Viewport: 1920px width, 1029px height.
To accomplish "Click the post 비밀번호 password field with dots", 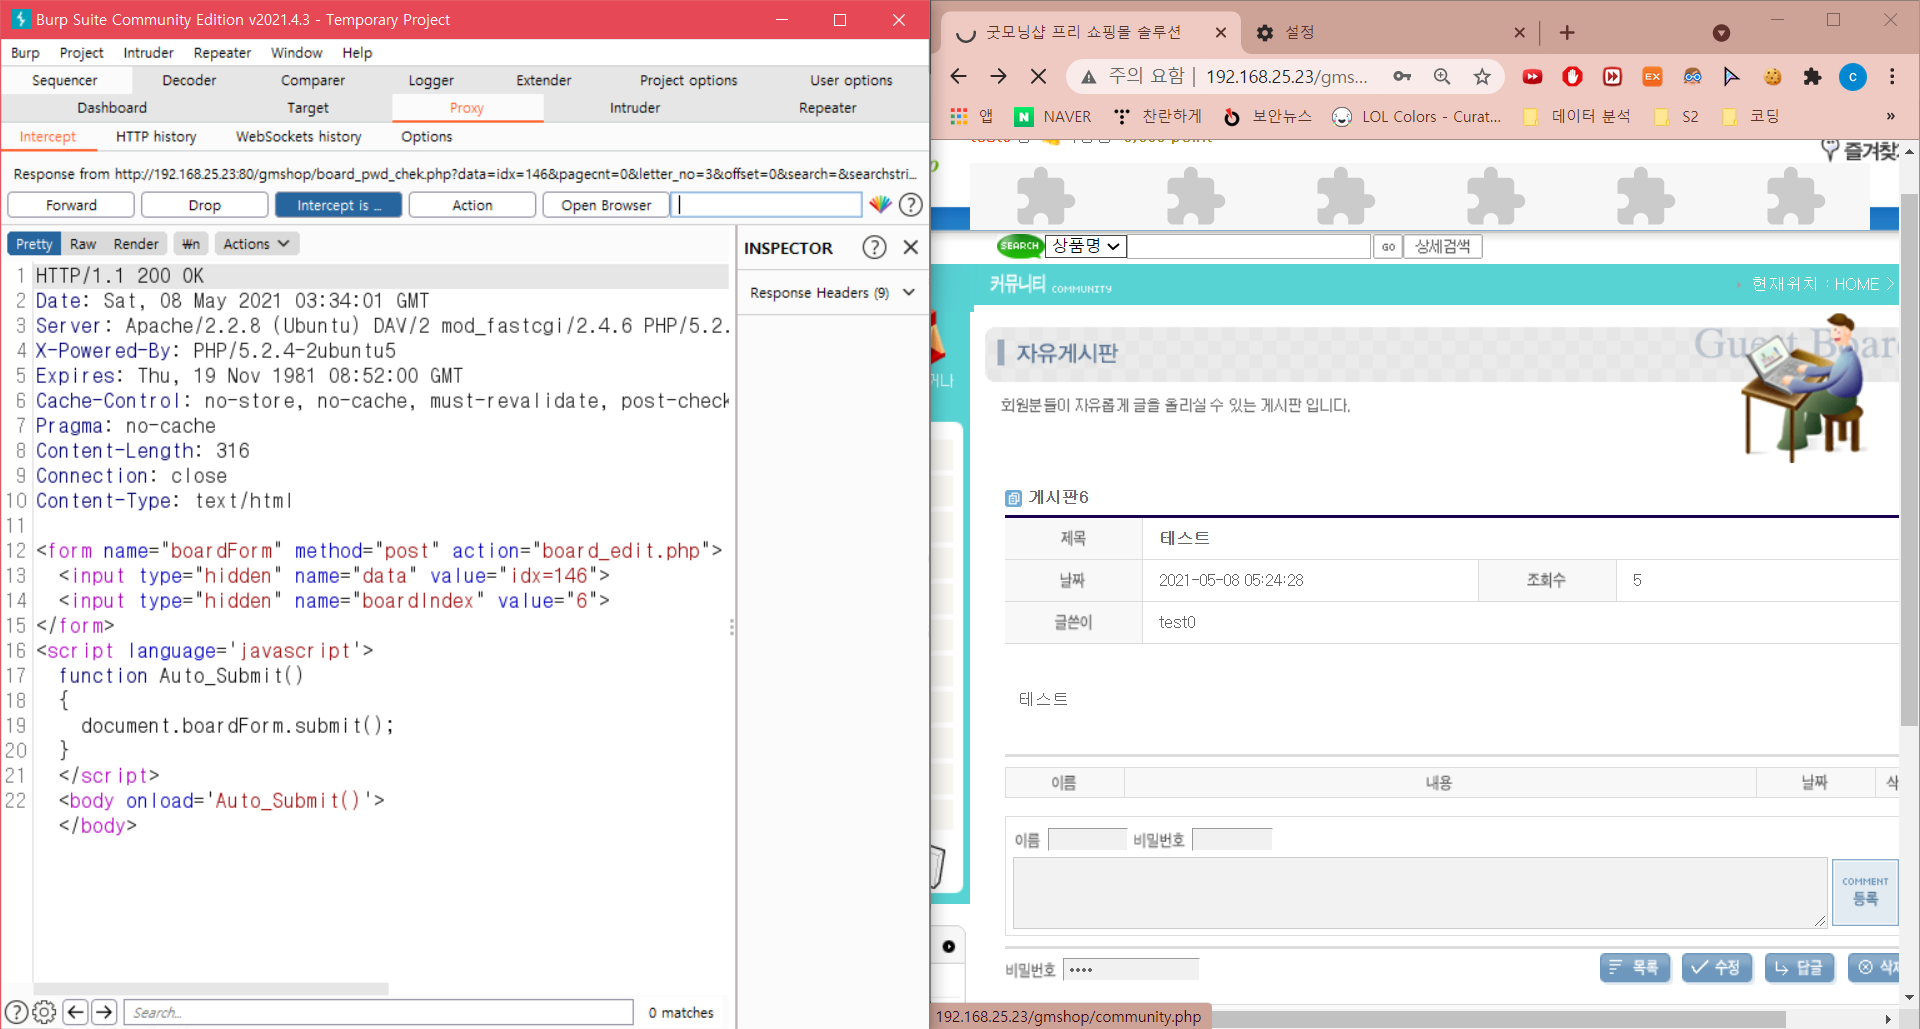I will (x=1131, y=969).
